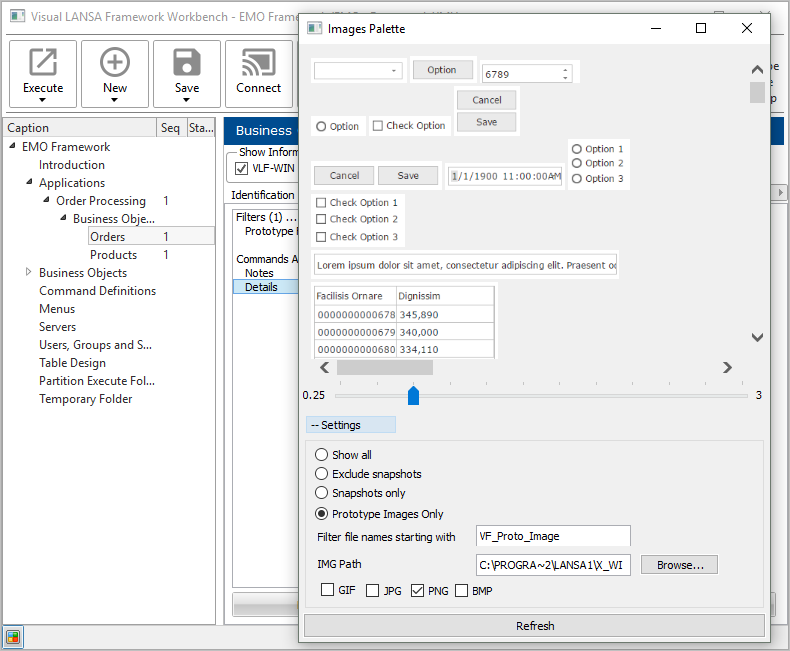Select Command Definitions tree item
Viewport: 790px width, 651px height.
[x=98, y=291]
